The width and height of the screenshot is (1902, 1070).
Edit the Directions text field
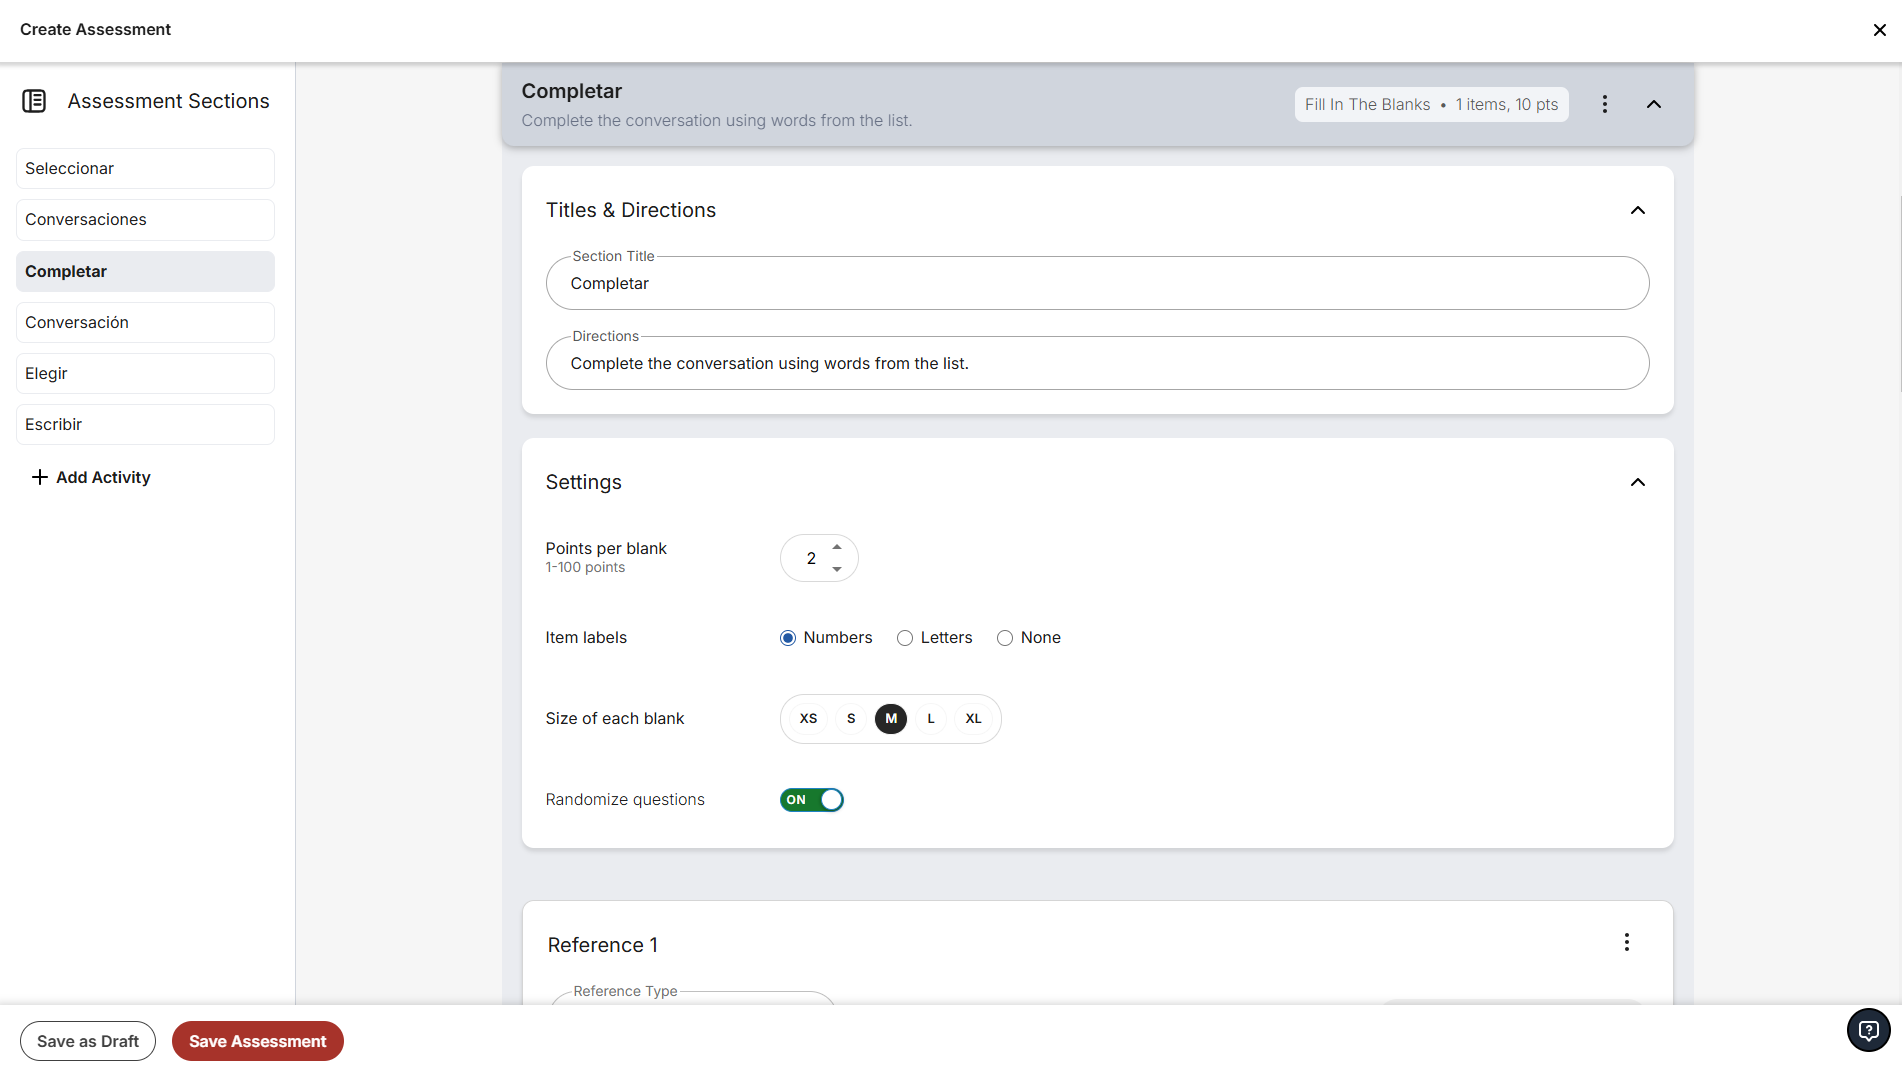[x=1097, y=363]
